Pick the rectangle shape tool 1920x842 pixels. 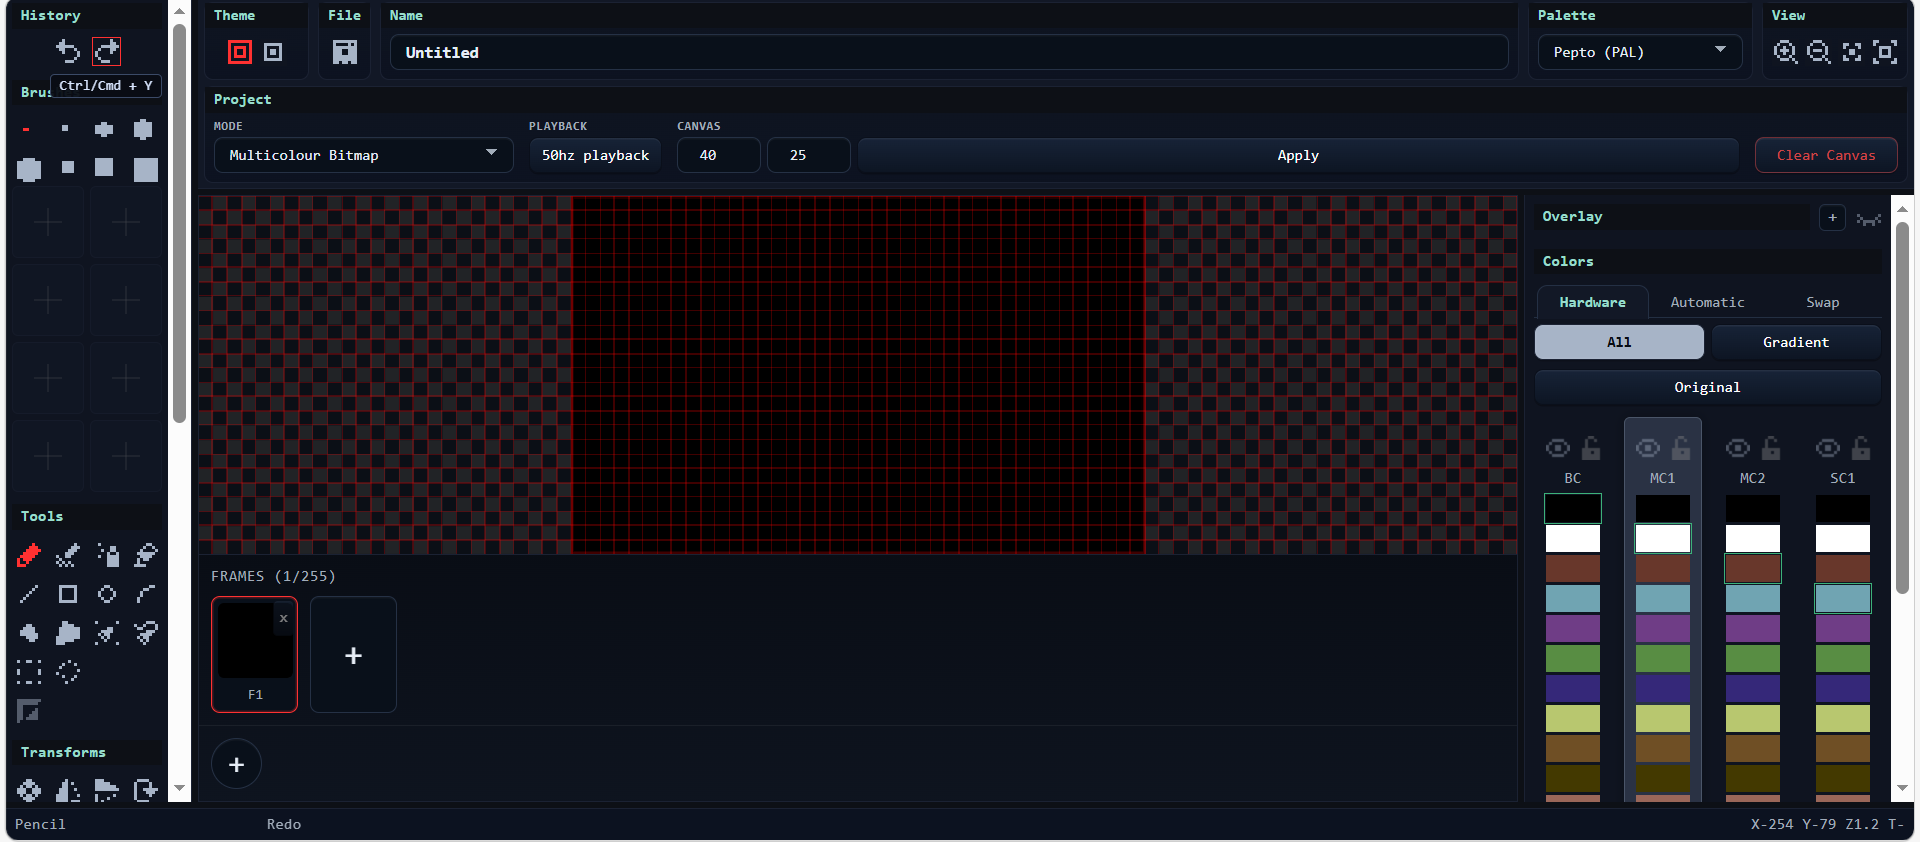(x=68, y=594)
